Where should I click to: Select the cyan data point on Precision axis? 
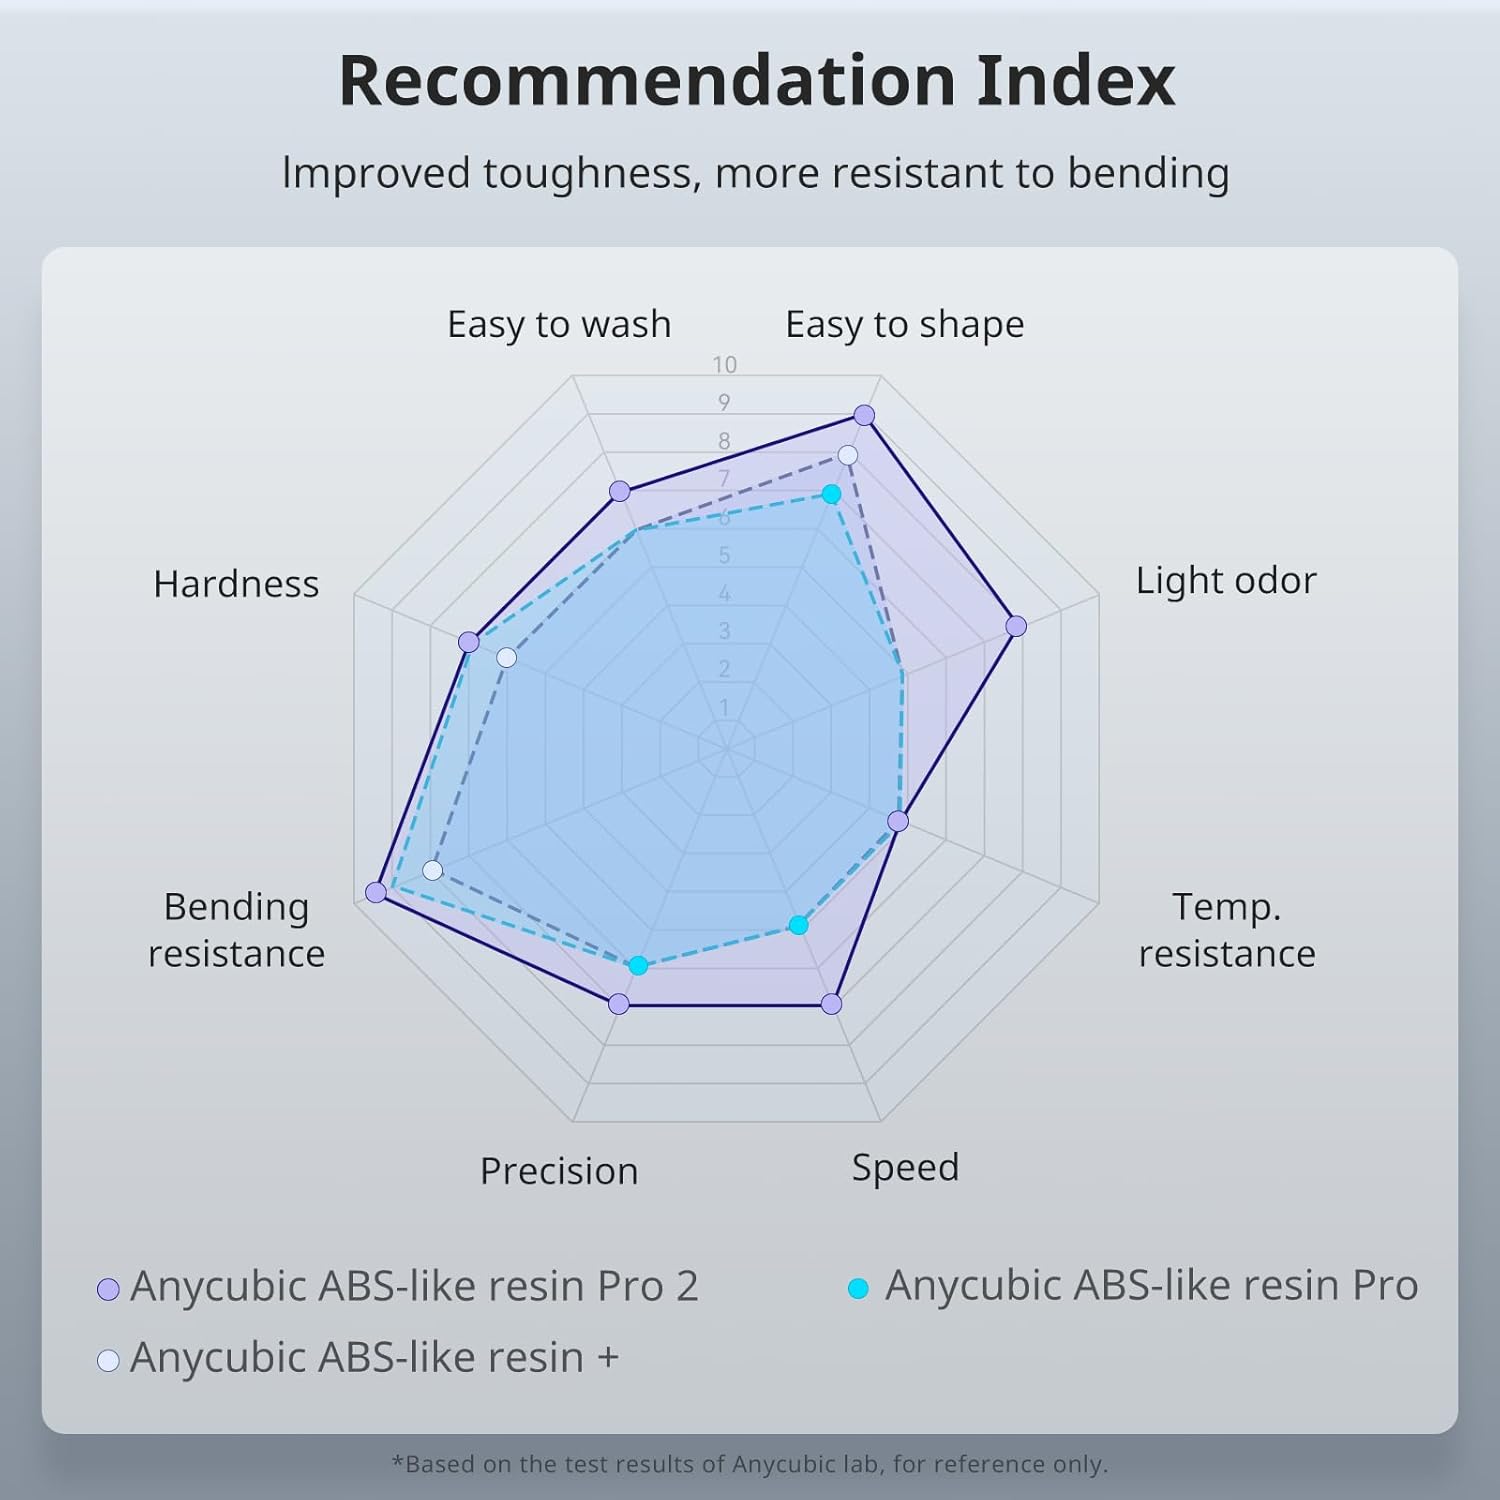tap(638, 966)
